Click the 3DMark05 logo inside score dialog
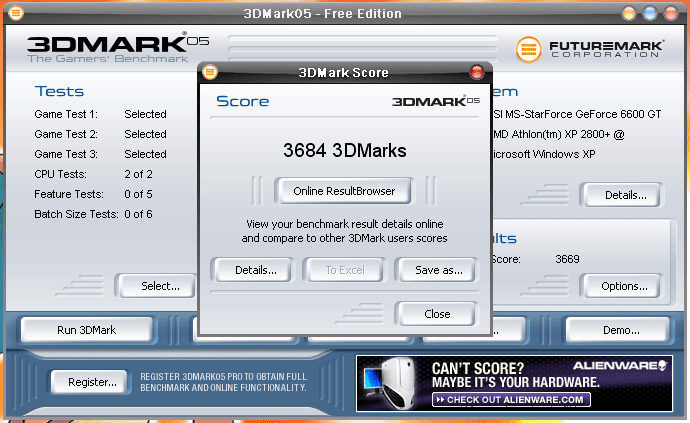 coord(436,101)
